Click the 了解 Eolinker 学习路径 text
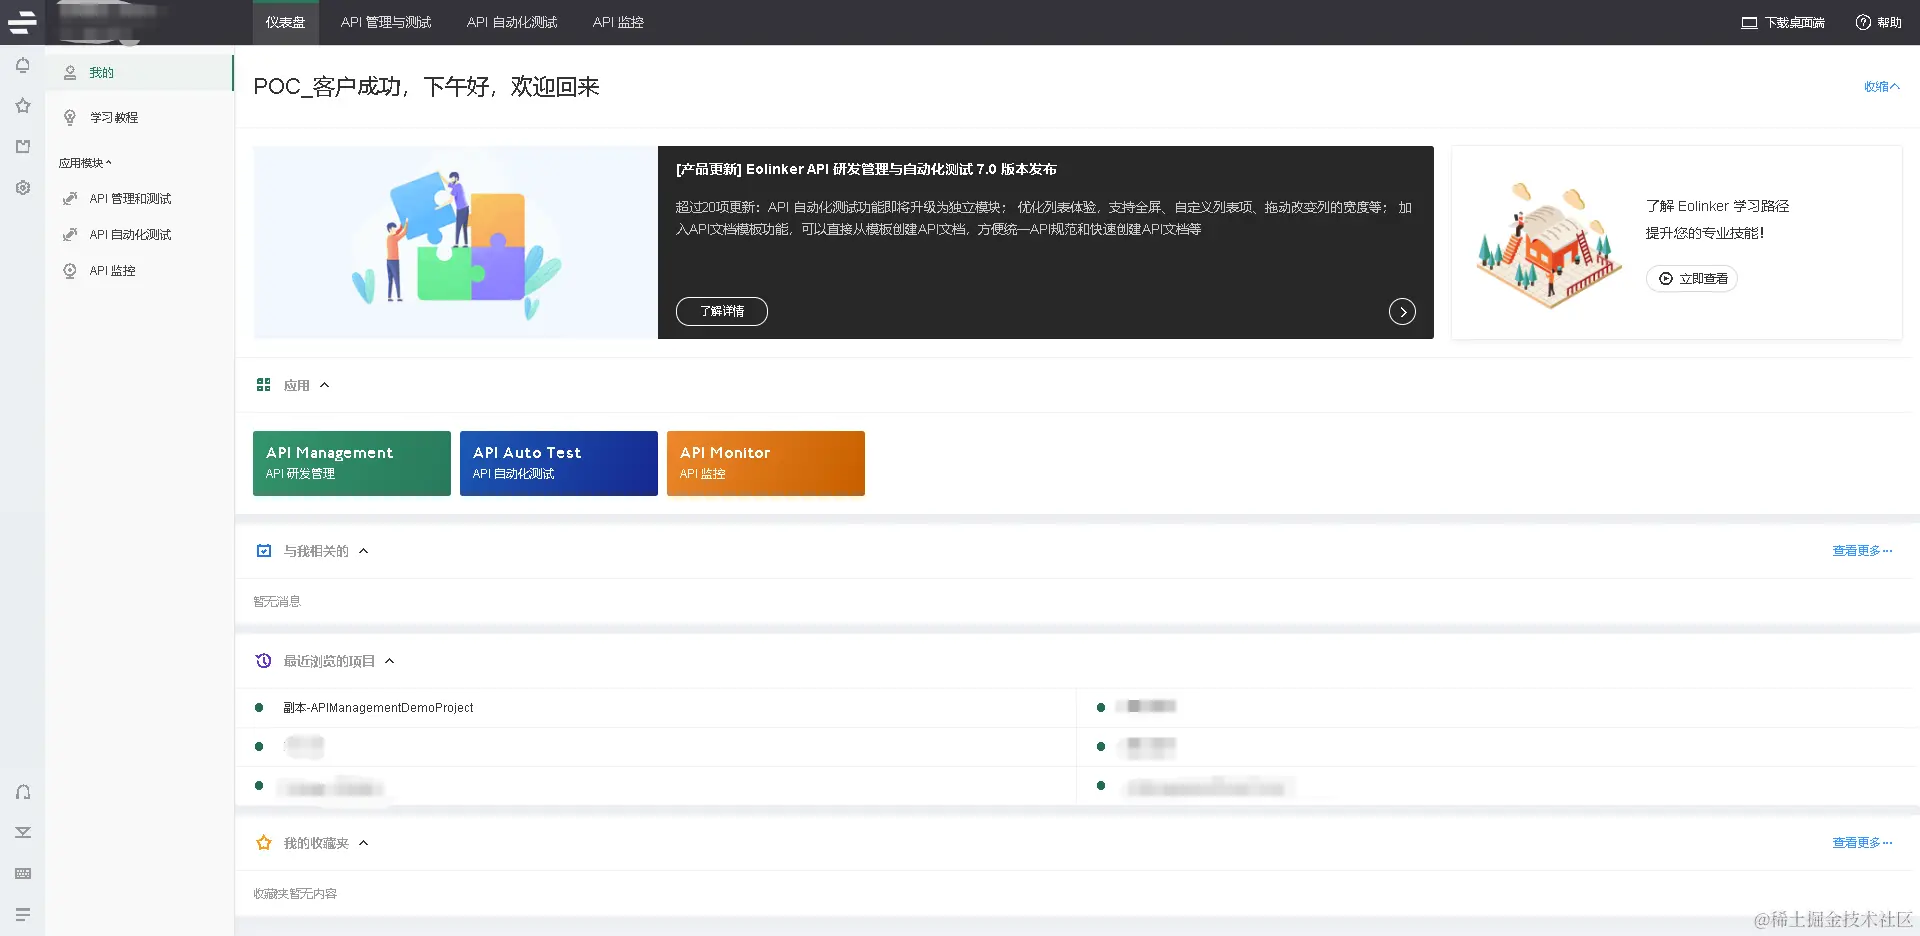The width and height of the screenshot is (1920, 936). coord(1717,206)
